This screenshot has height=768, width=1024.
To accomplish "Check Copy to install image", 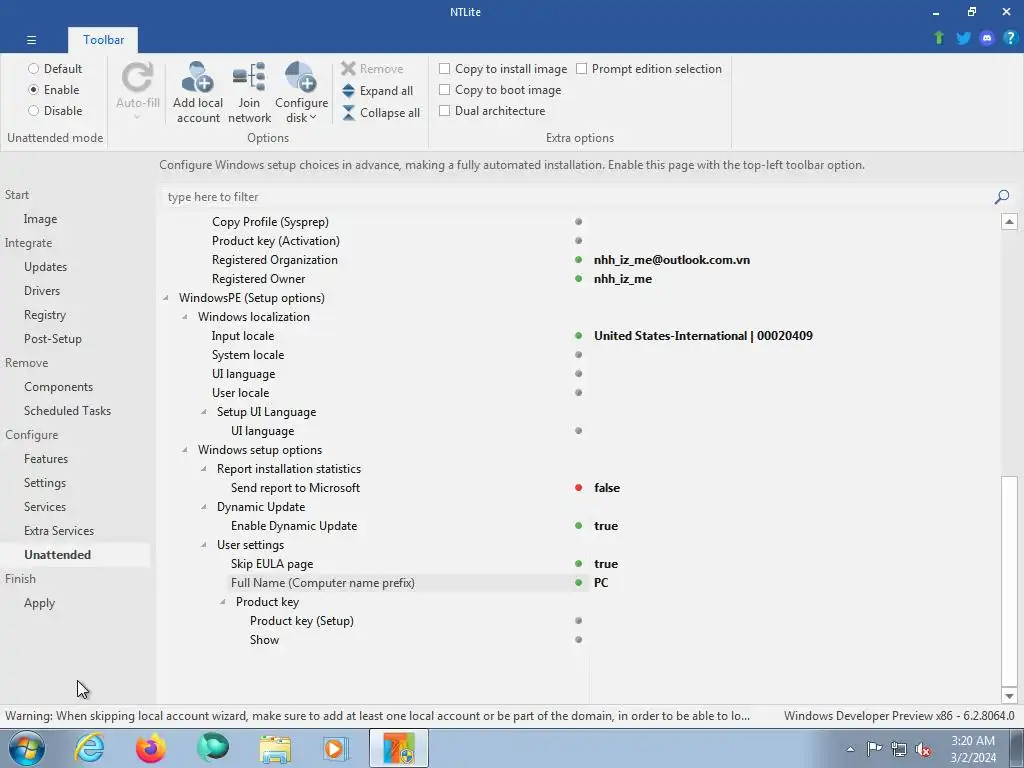I will pyautogui.click(x=444, y=69).
